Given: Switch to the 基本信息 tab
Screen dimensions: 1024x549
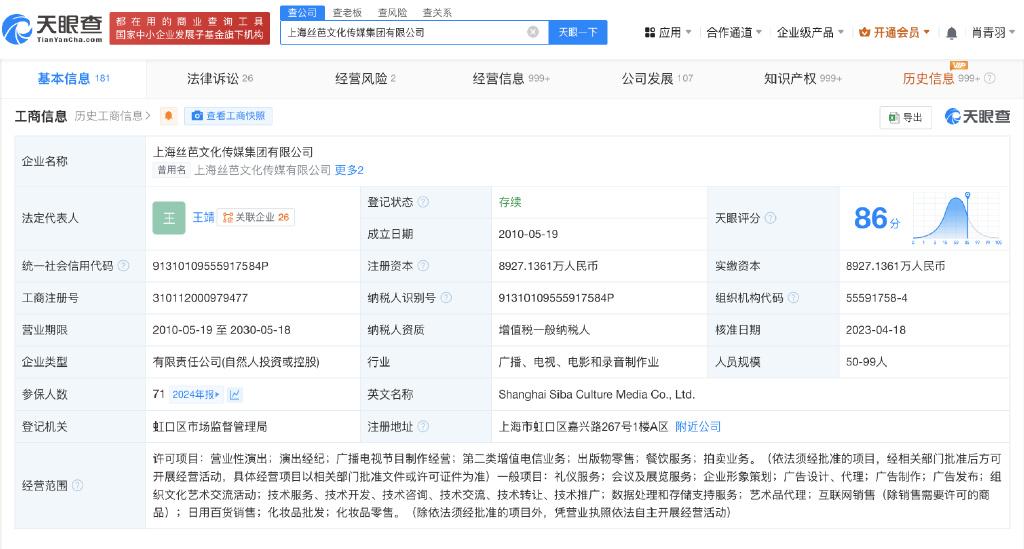Looking at the screenshot, I should click(x=73, y=78).
